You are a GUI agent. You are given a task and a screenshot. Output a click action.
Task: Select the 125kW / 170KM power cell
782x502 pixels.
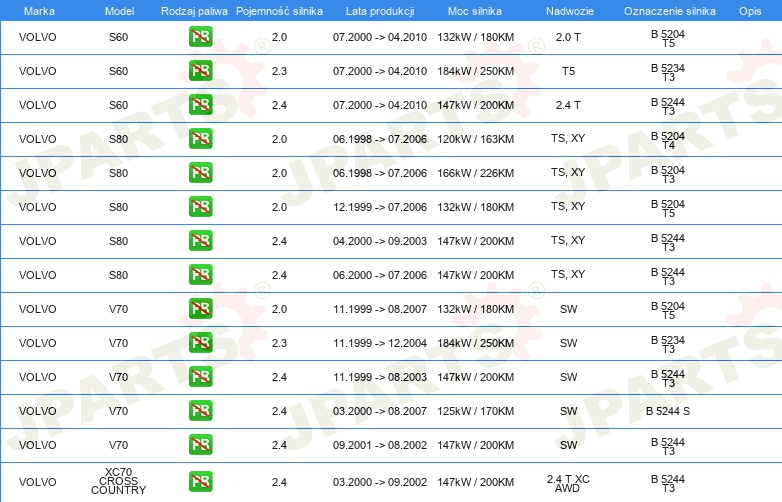pos(475,411)
